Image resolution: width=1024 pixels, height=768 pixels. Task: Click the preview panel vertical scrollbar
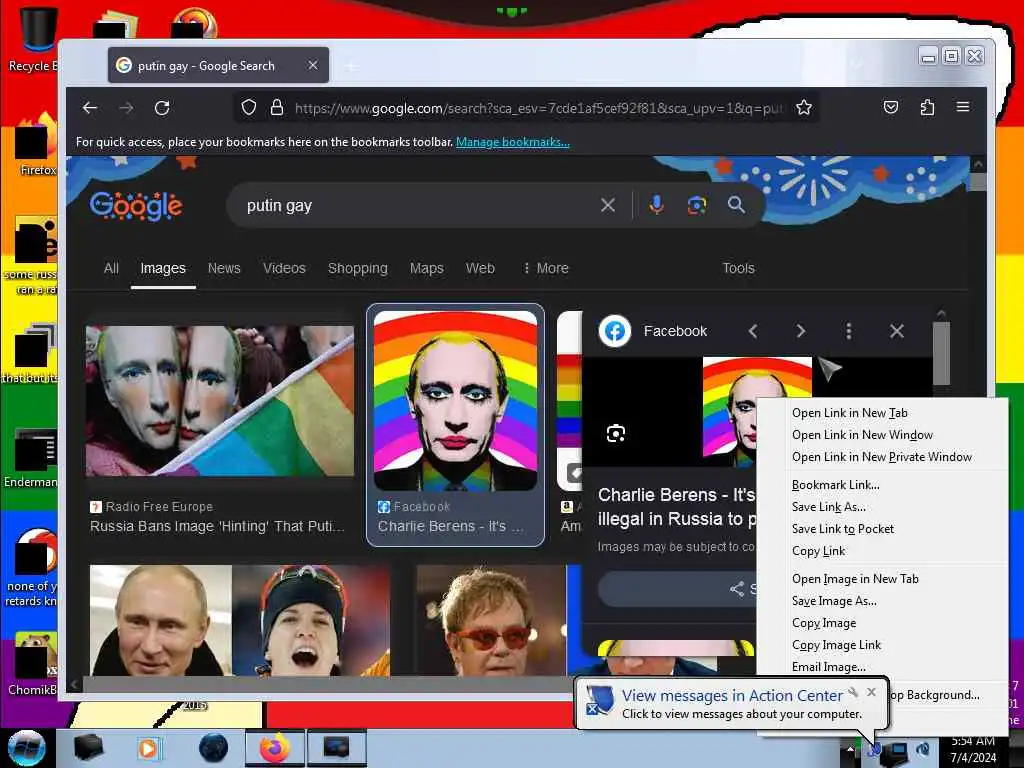pos(941,353)
